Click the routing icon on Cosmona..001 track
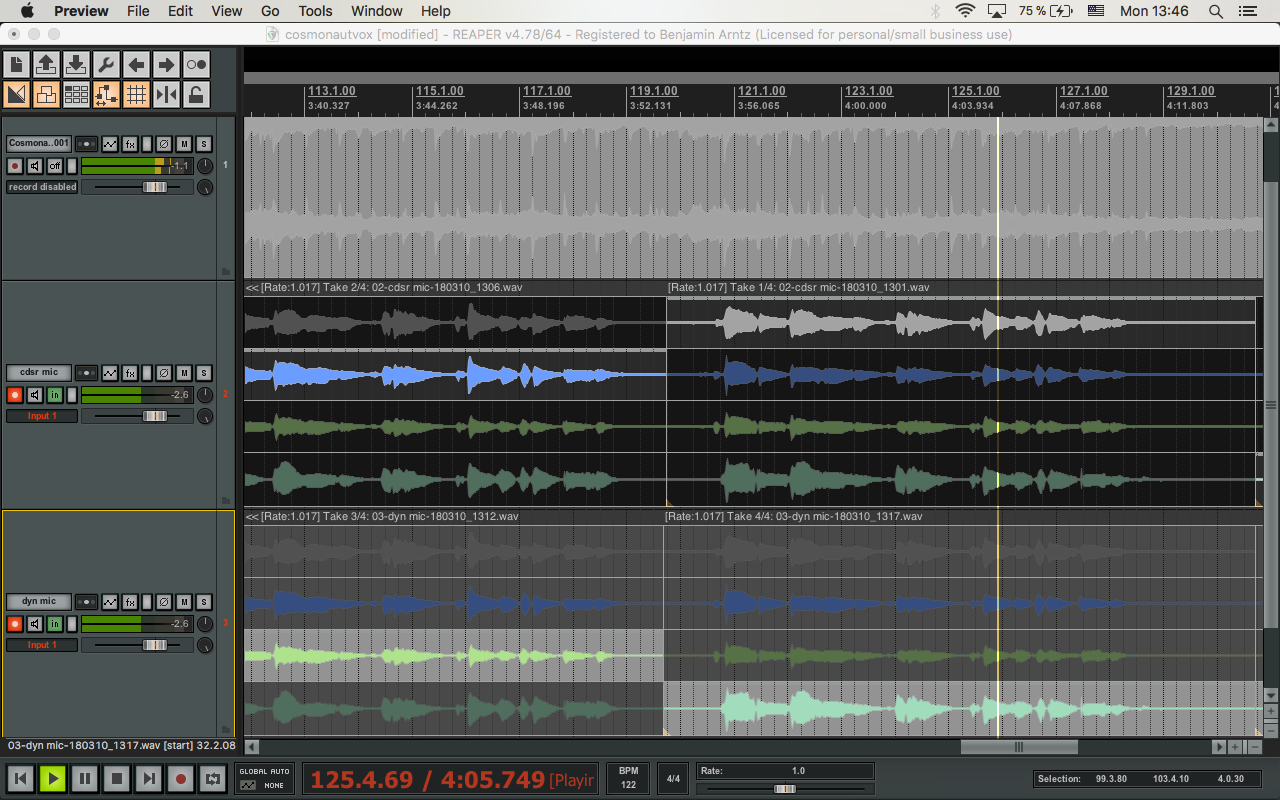This screenshot has height=800, width=1280. pos(87,144)
